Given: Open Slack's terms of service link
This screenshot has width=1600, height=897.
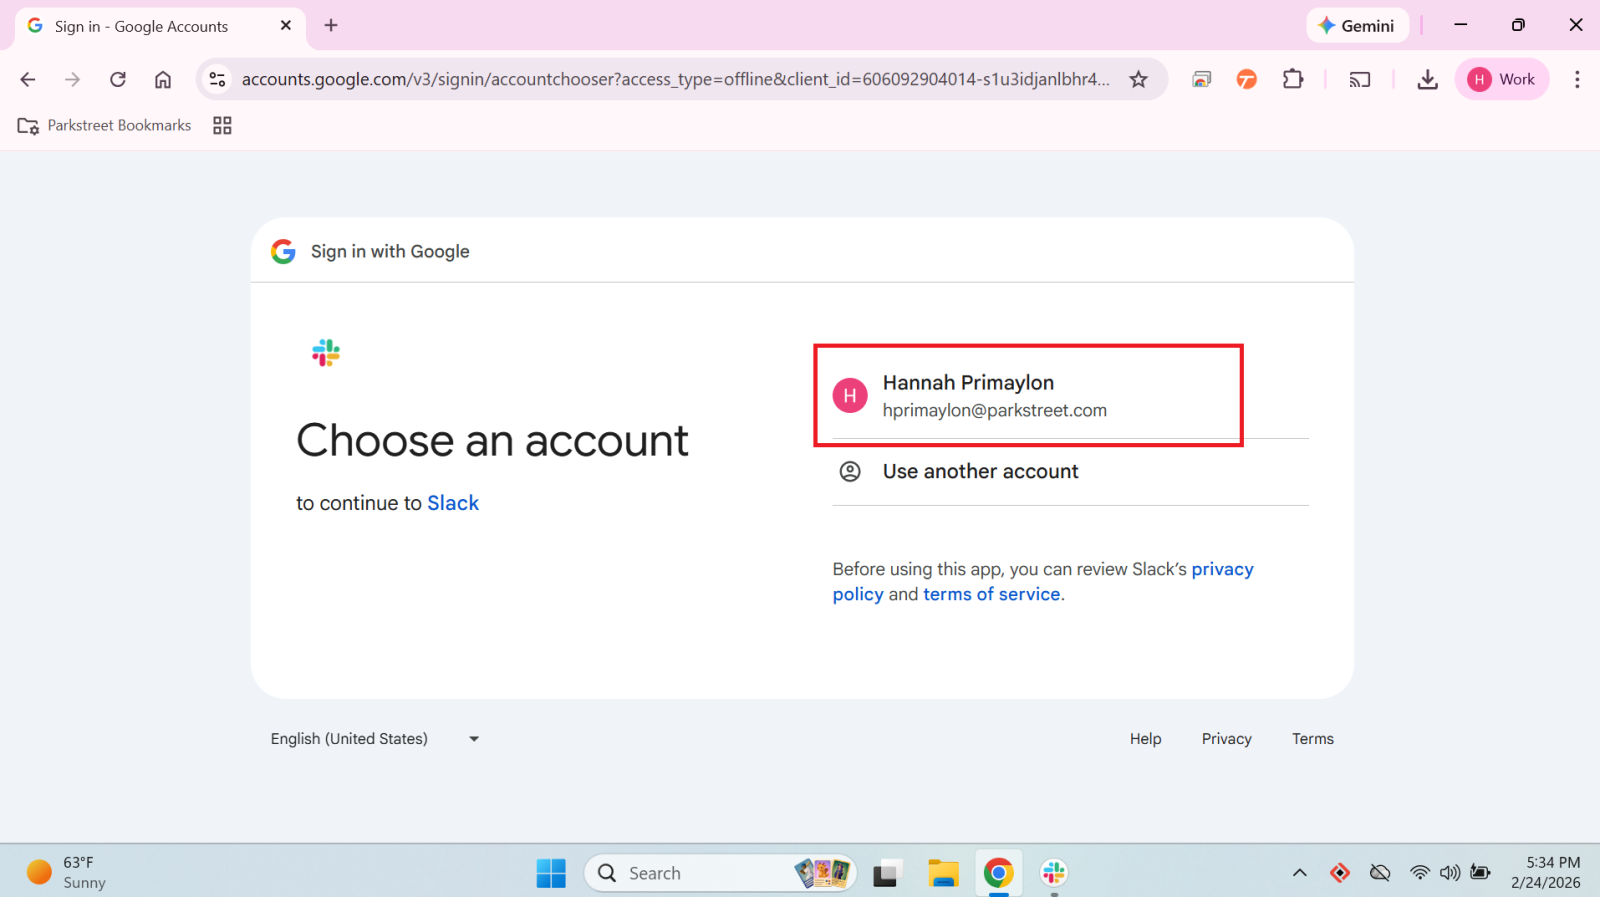Looking at the screenshot, I should 991,594.
